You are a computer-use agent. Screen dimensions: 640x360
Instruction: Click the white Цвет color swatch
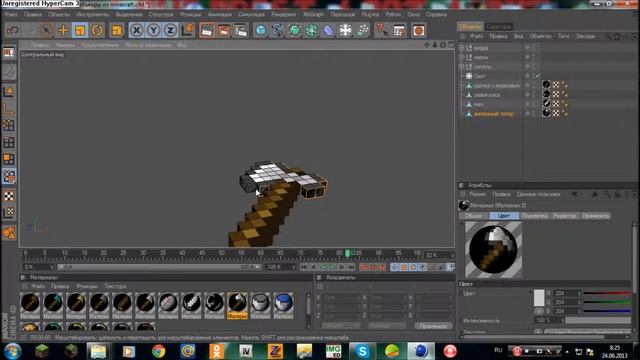[539, 298]
